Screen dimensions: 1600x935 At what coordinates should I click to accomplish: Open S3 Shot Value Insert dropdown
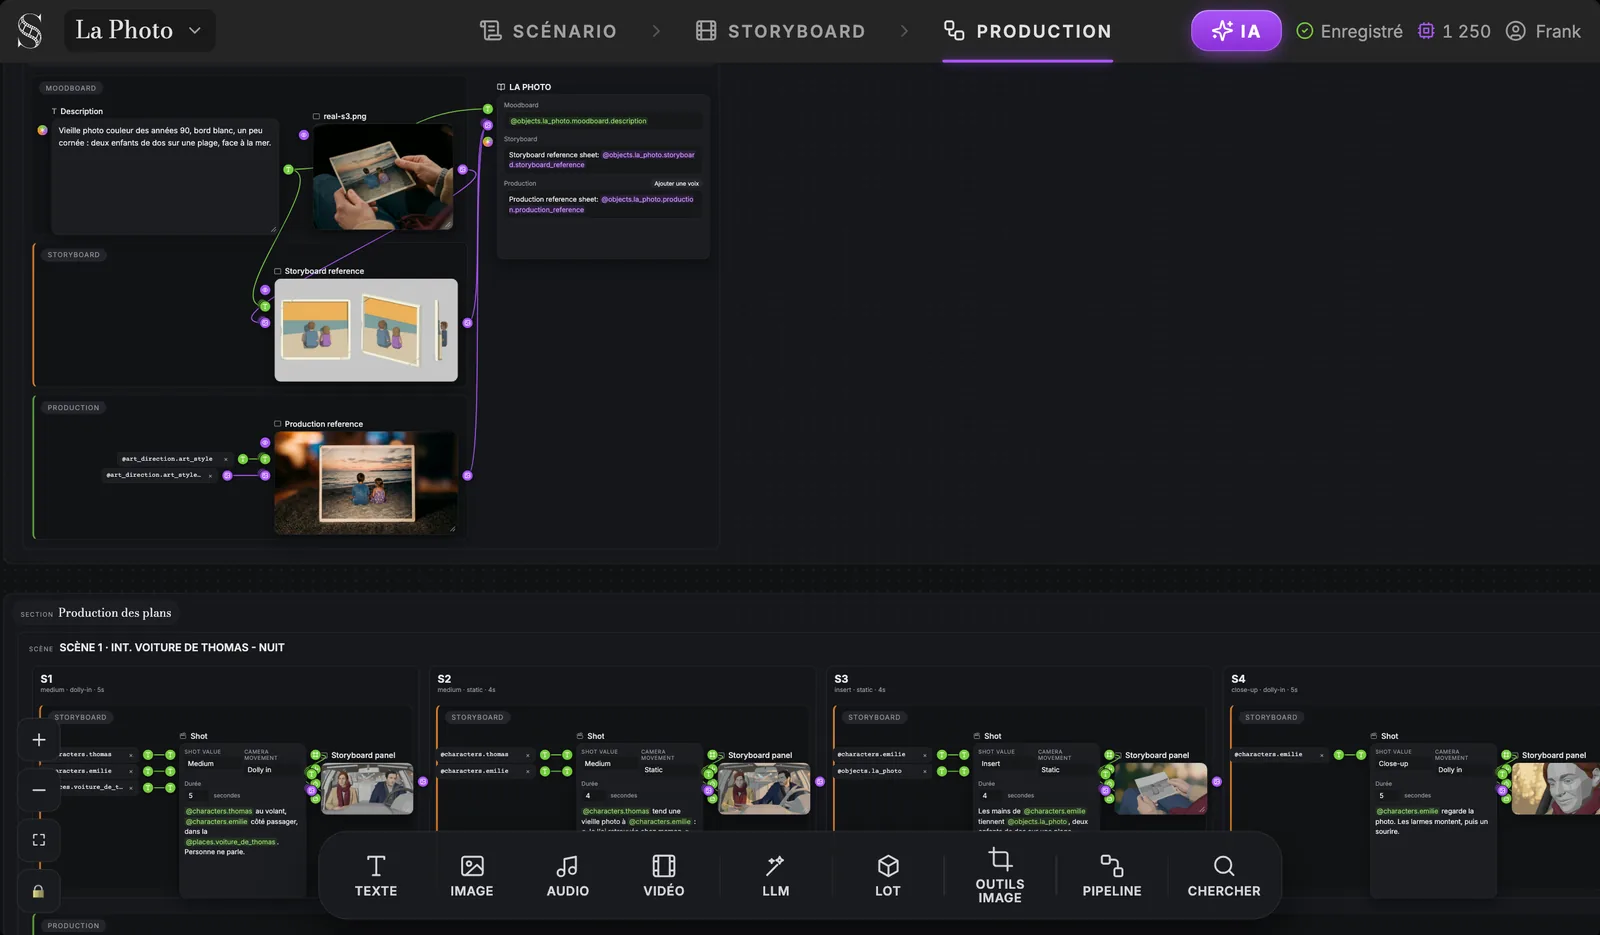[x=1005, y=763]
